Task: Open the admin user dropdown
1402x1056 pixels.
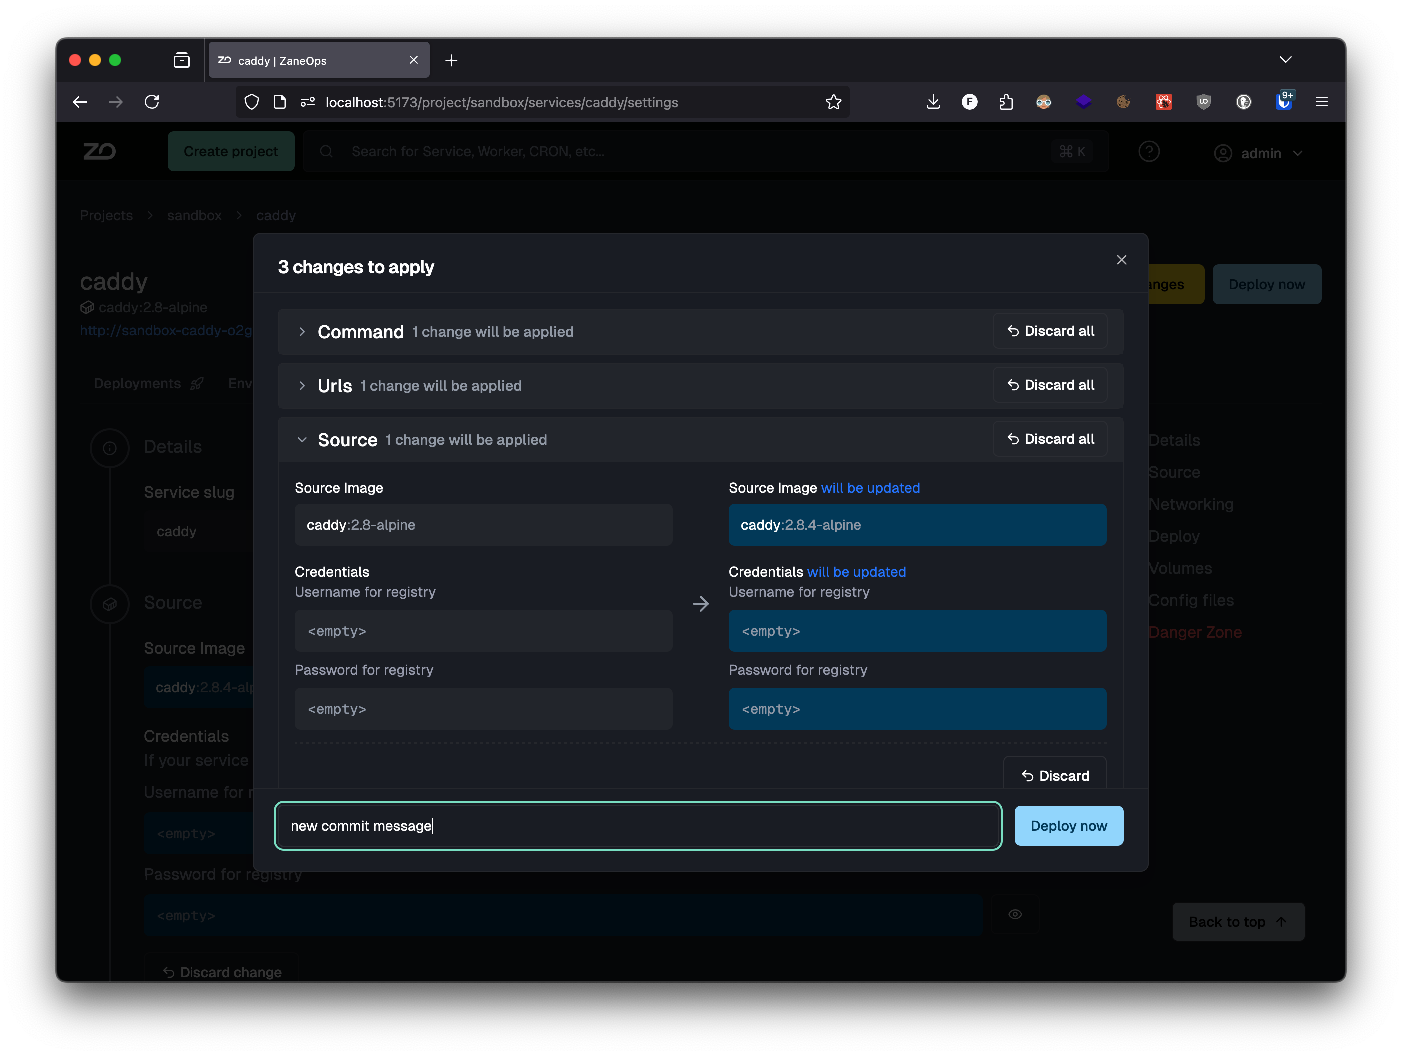Action: [1258, 153]
